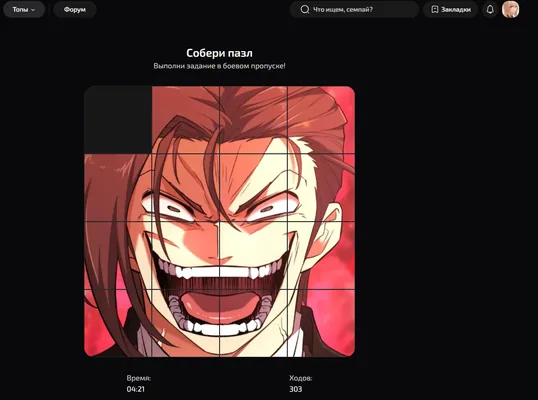Screen dimensions: 538x400
Task: Go to the Форум section
Action: [x=74, y=10]
